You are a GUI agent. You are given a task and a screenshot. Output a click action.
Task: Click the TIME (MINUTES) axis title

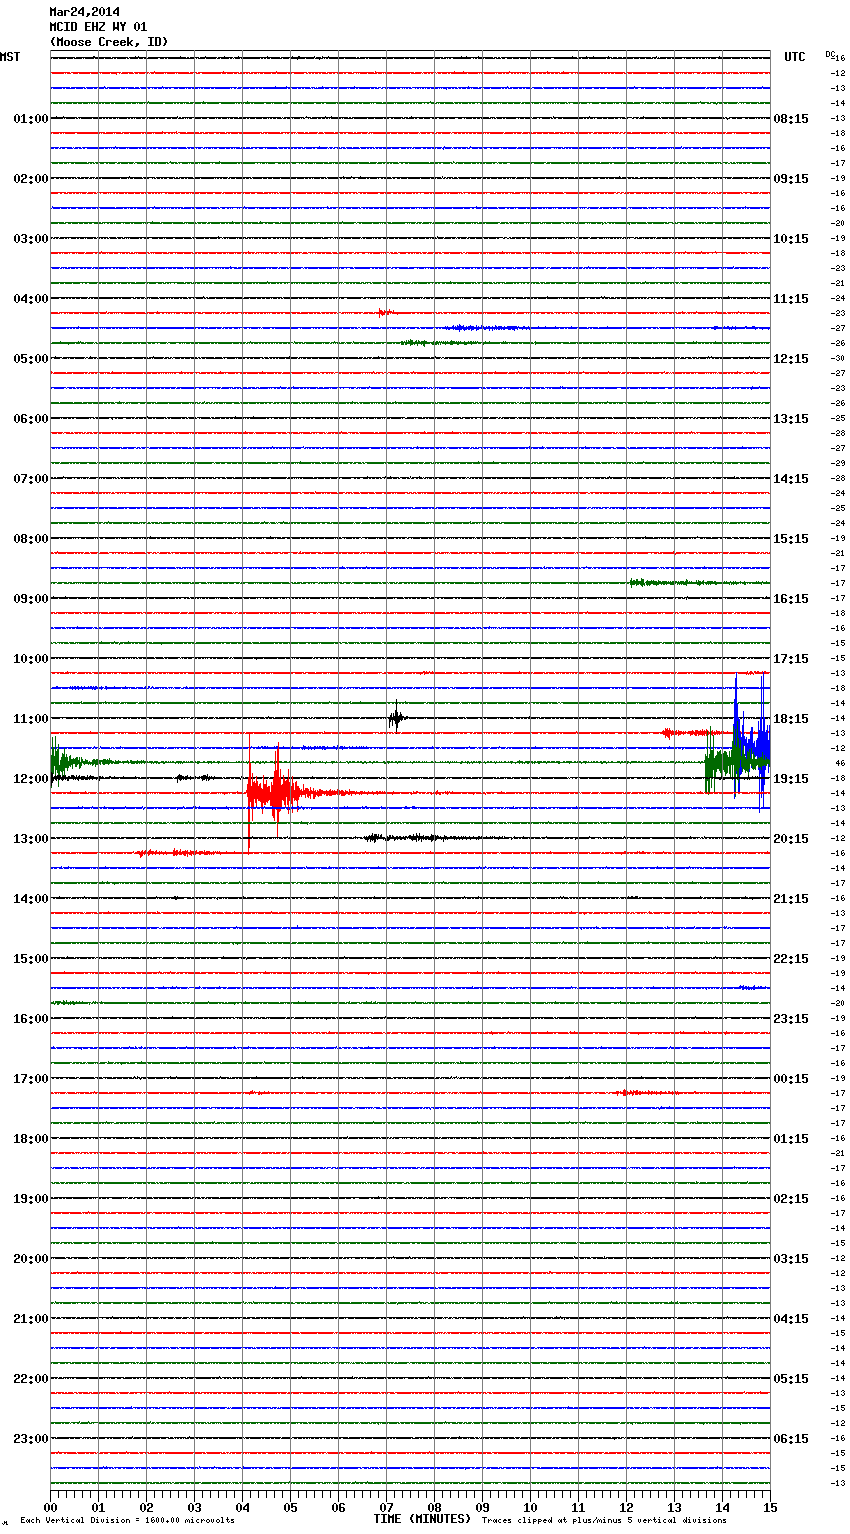422,1519
